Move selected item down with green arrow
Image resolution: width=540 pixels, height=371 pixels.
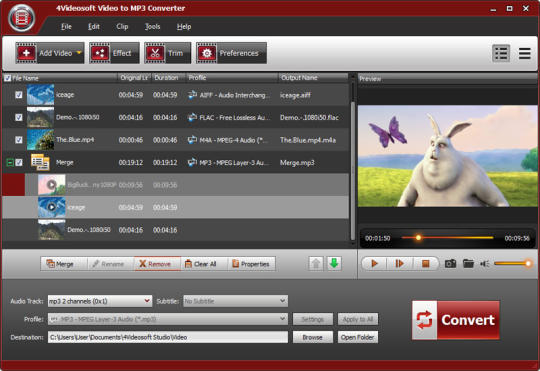tap(334, 264)
